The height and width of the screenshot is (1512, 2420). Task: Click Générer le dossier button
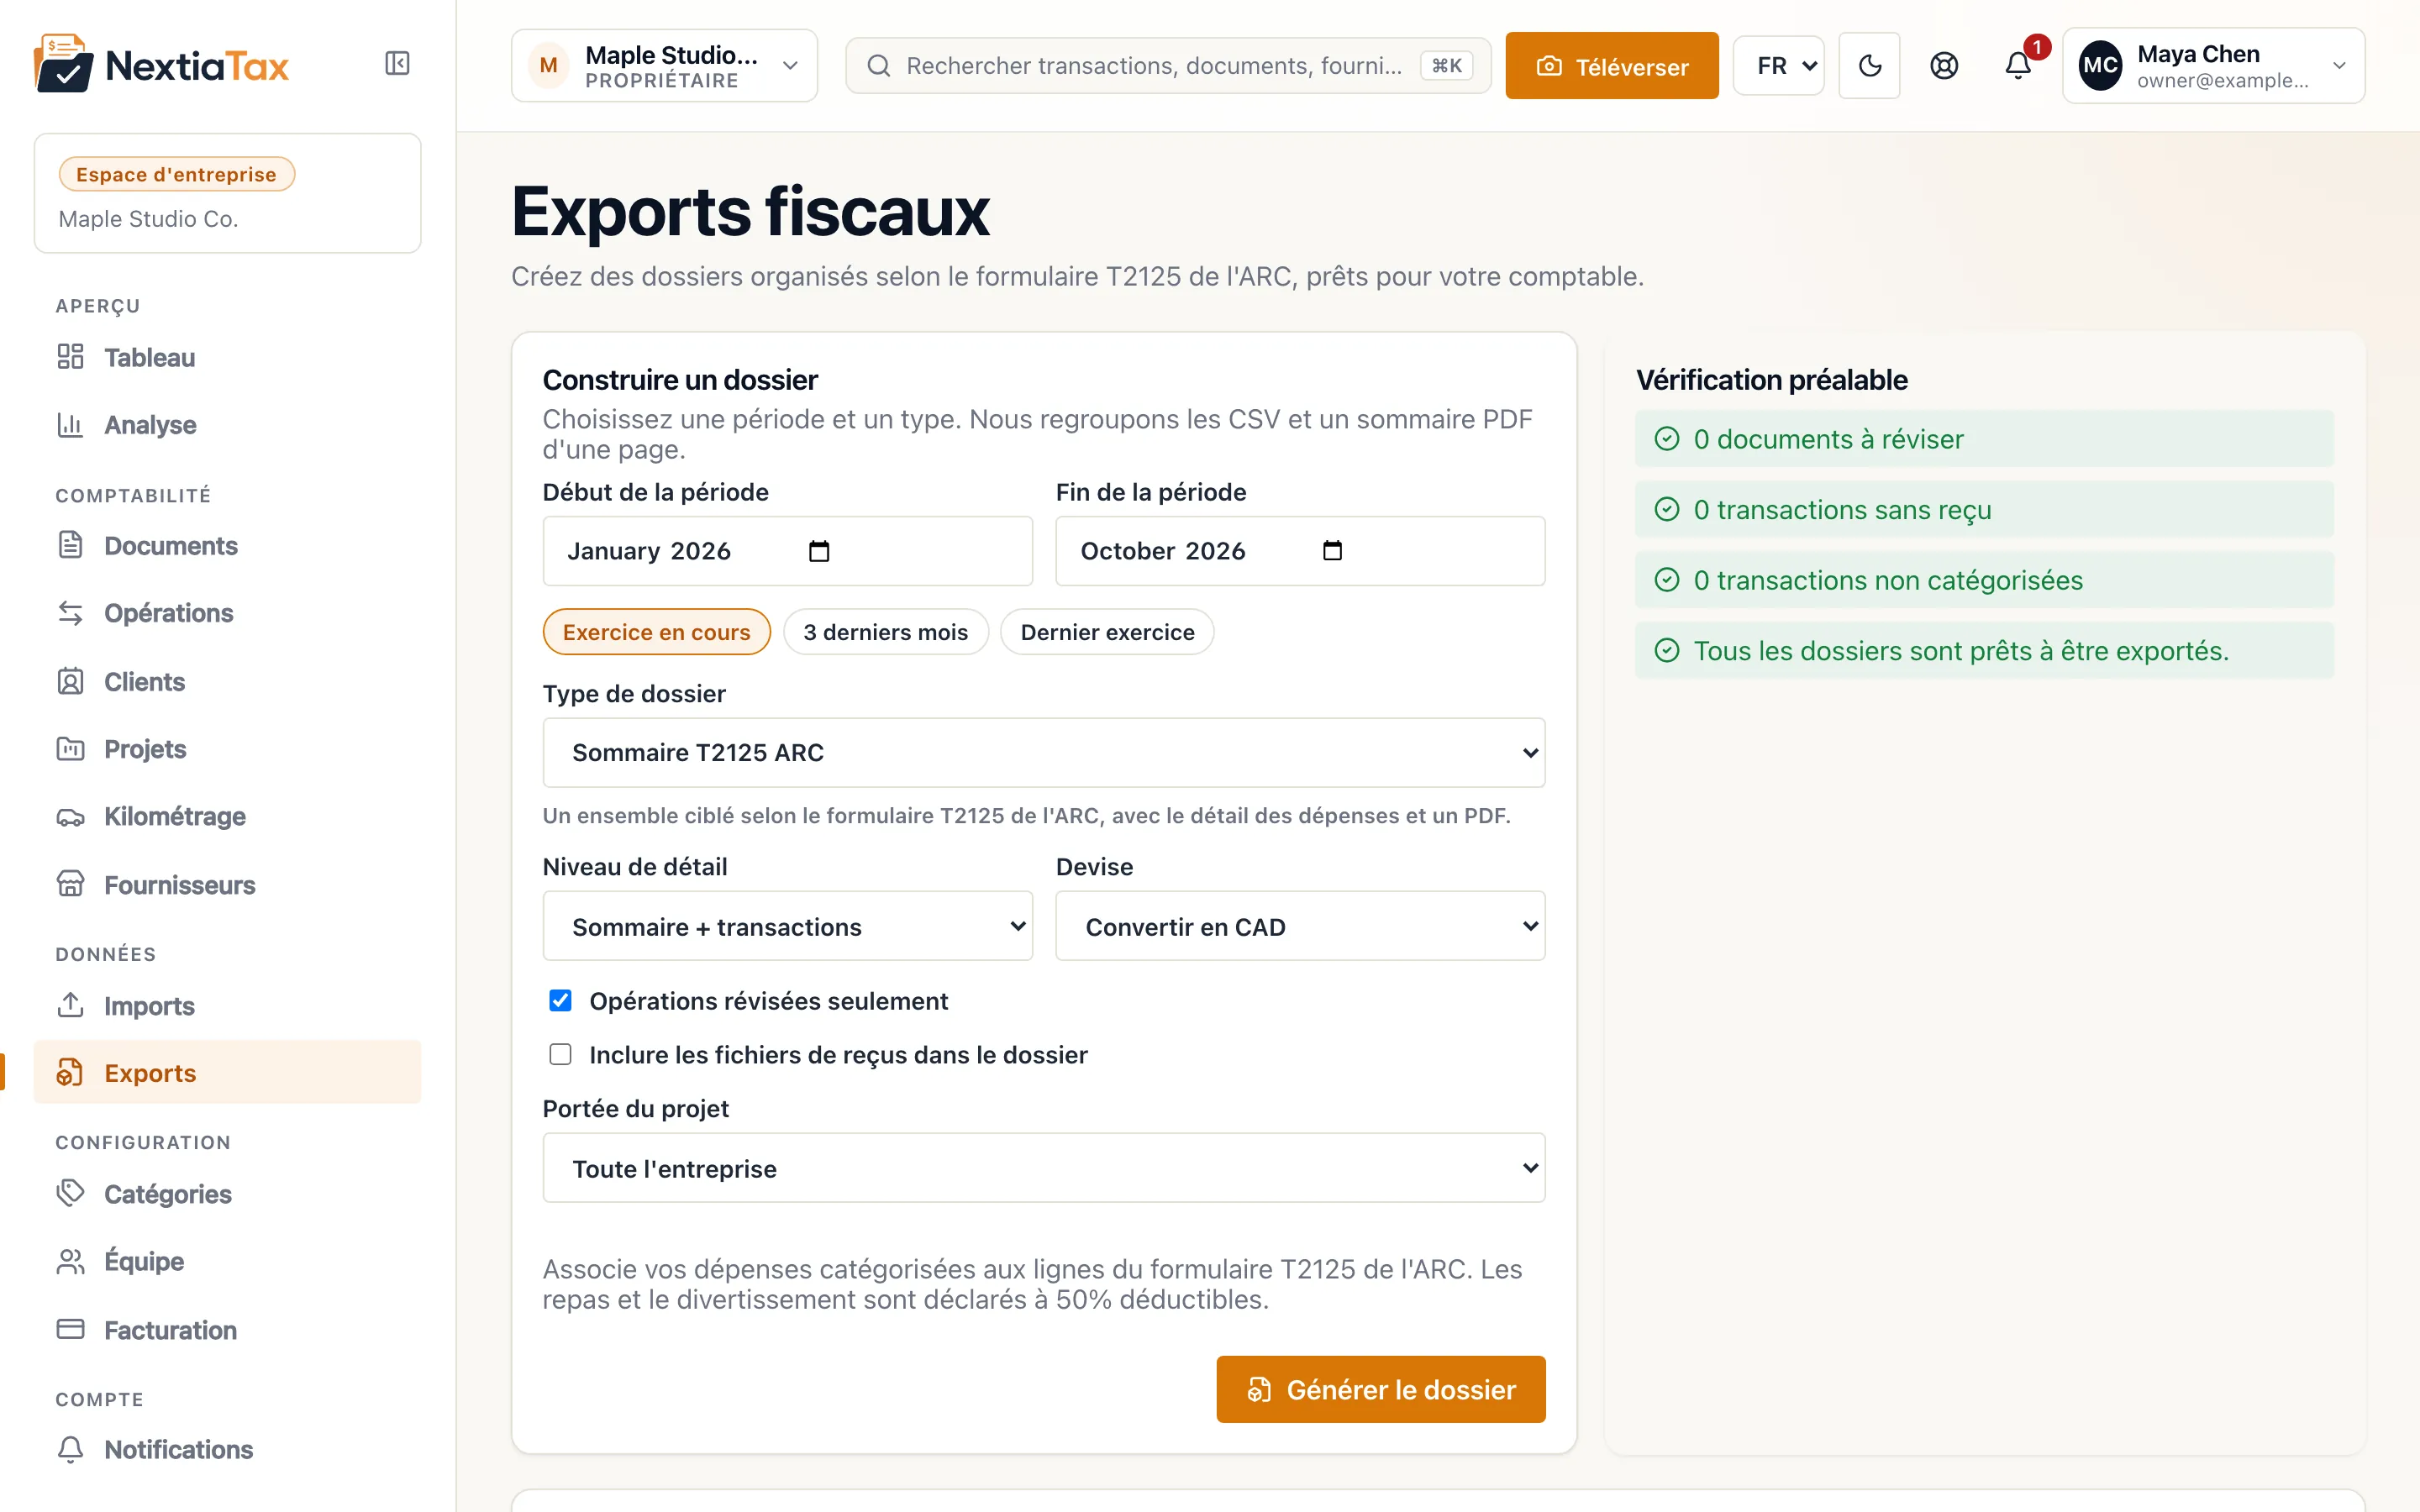[1380, 1389]
